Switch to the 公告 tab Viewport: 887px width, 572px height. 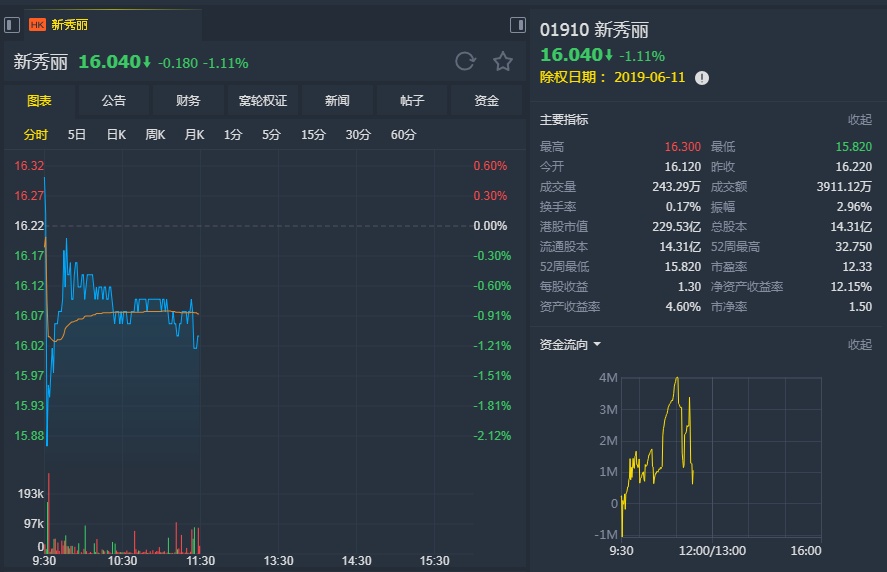click(114, 101)
